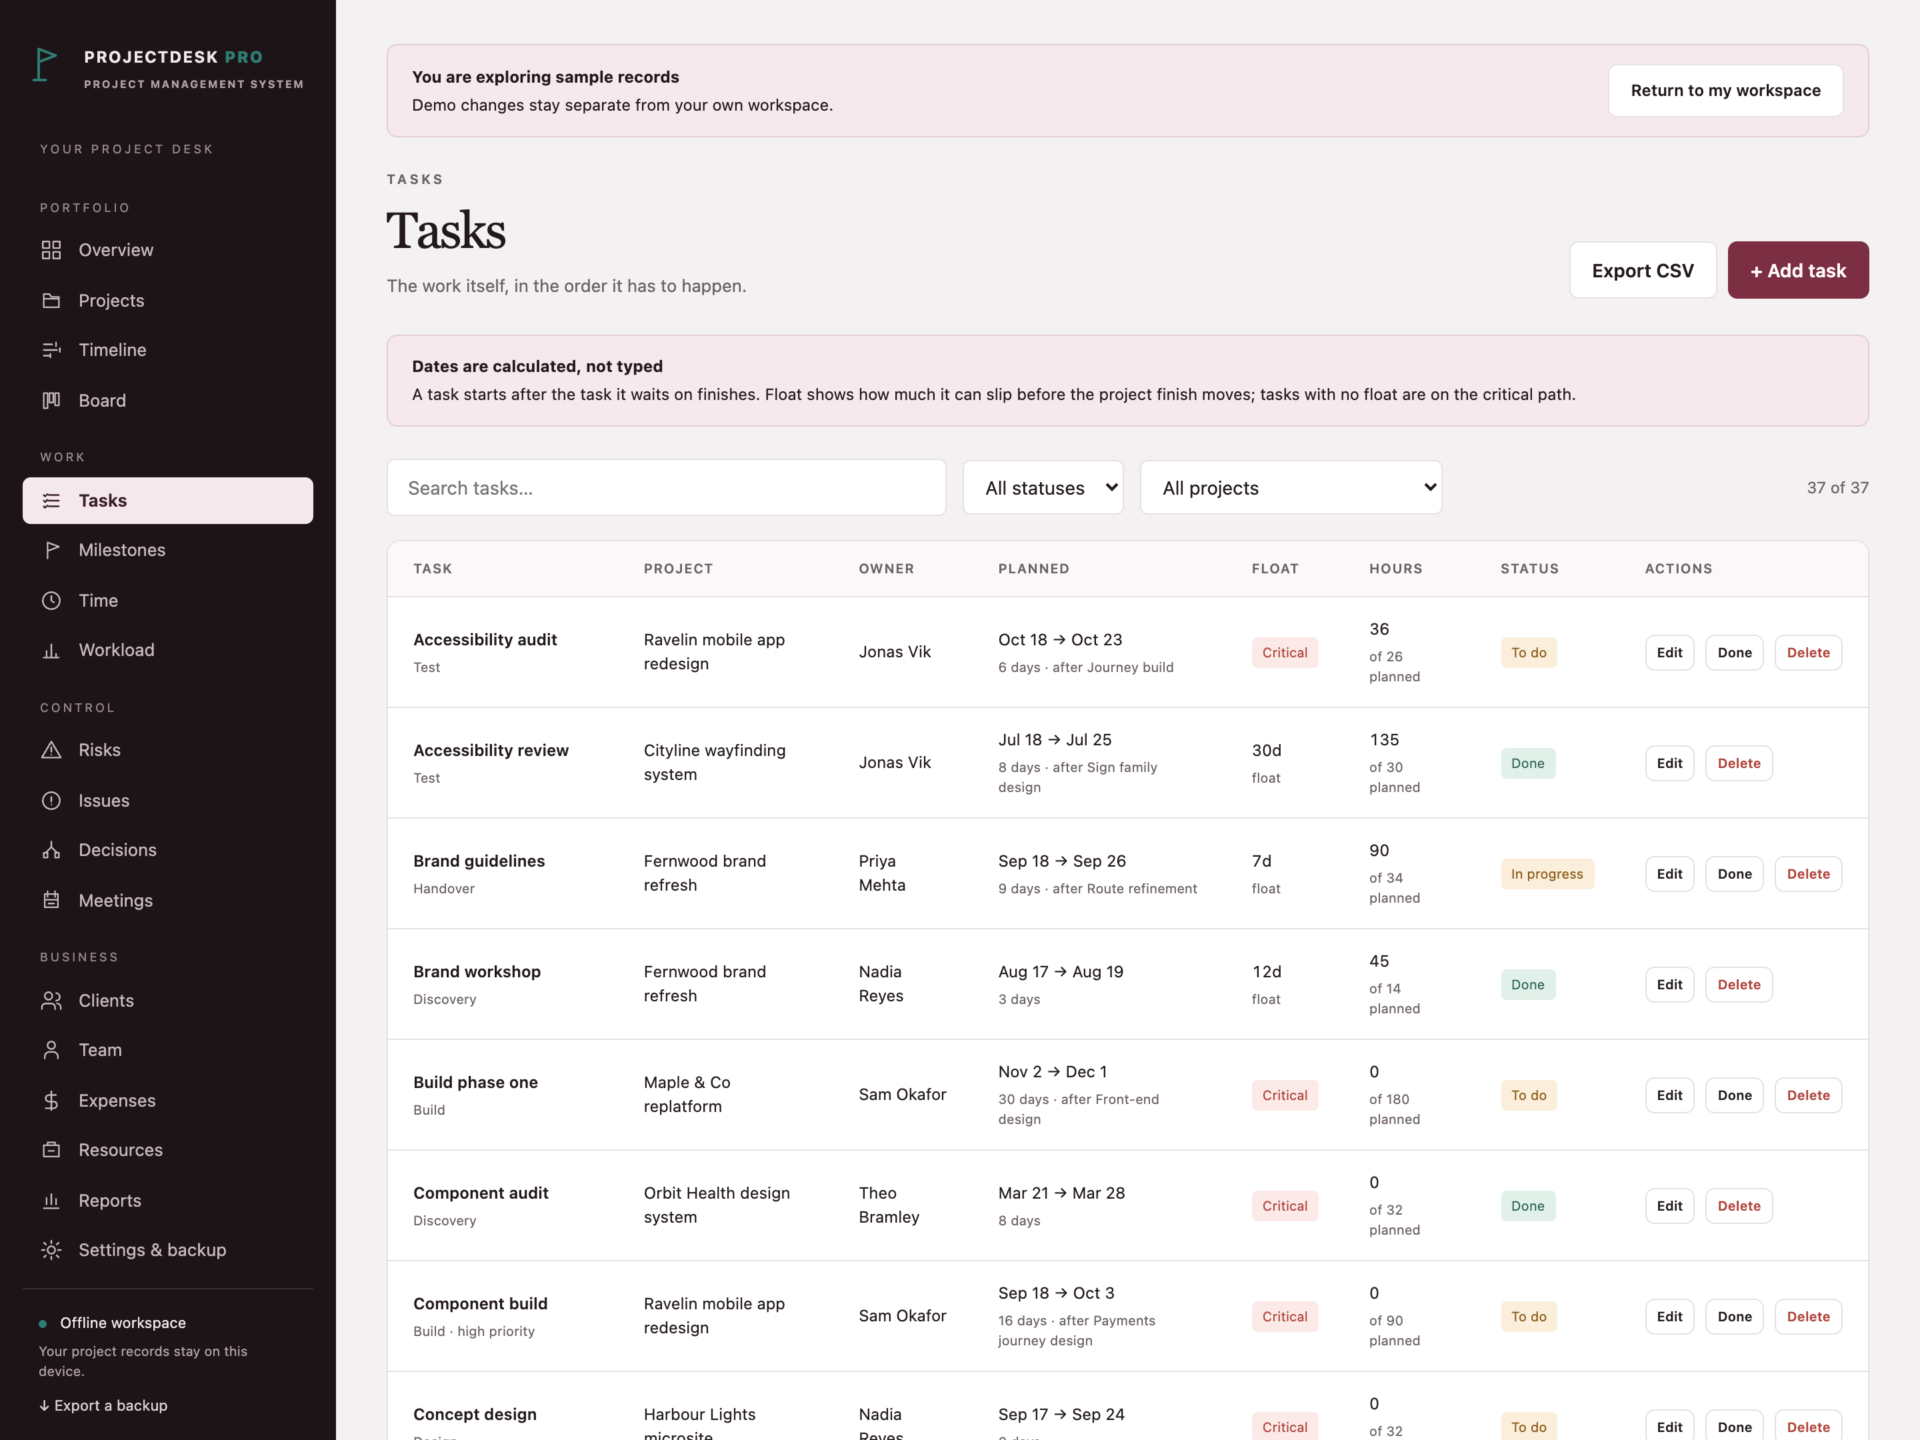Click the Risks warning triangle icon
Screen dimensions: 1920x1440
click(x=51, y=750)
